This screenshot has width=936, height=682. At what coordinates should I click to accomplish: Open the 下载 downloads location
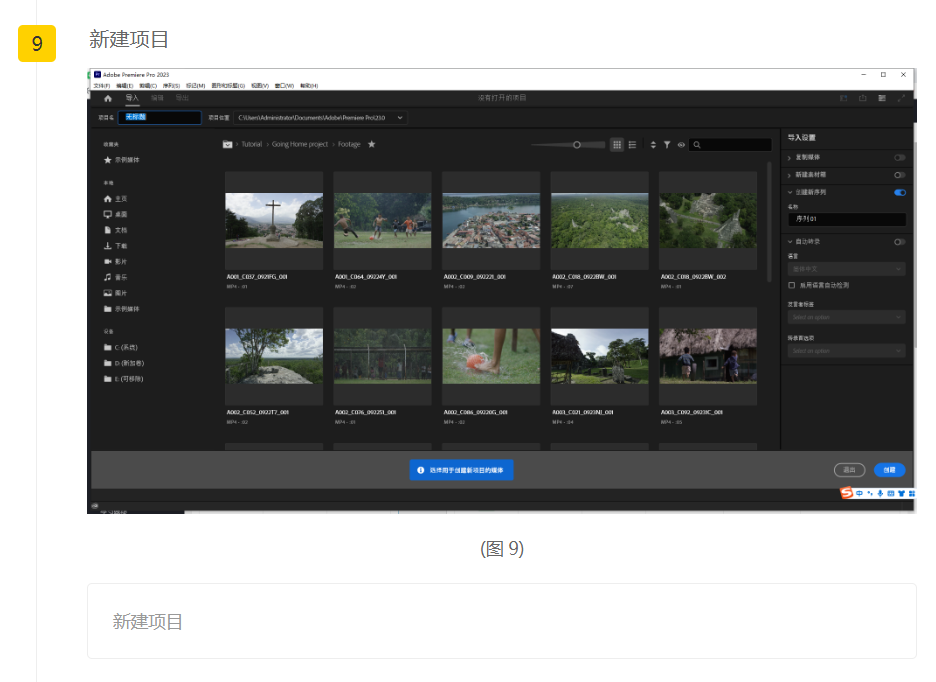[116, 246]
